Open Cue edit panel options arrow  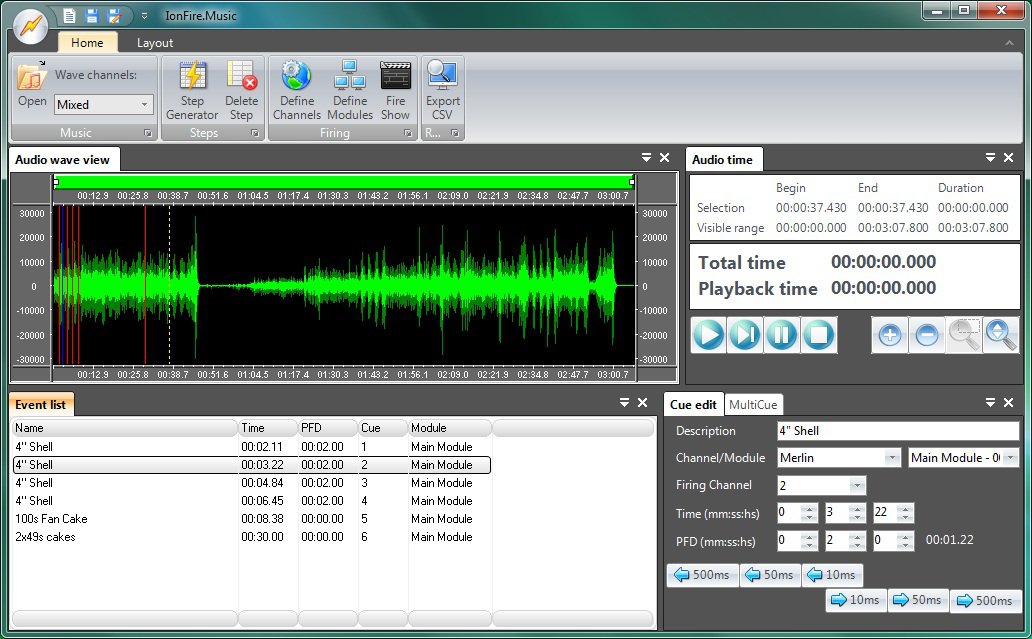click(991, 403)
